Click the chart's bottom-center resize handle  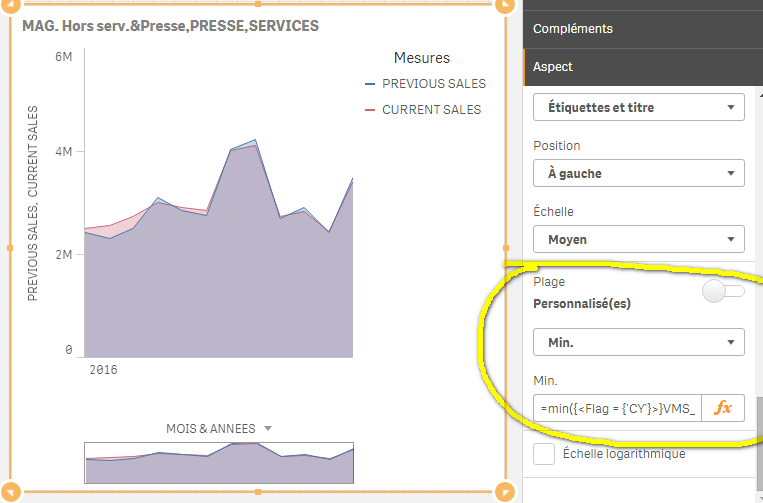pyautogui.click(x=258, y=492)
